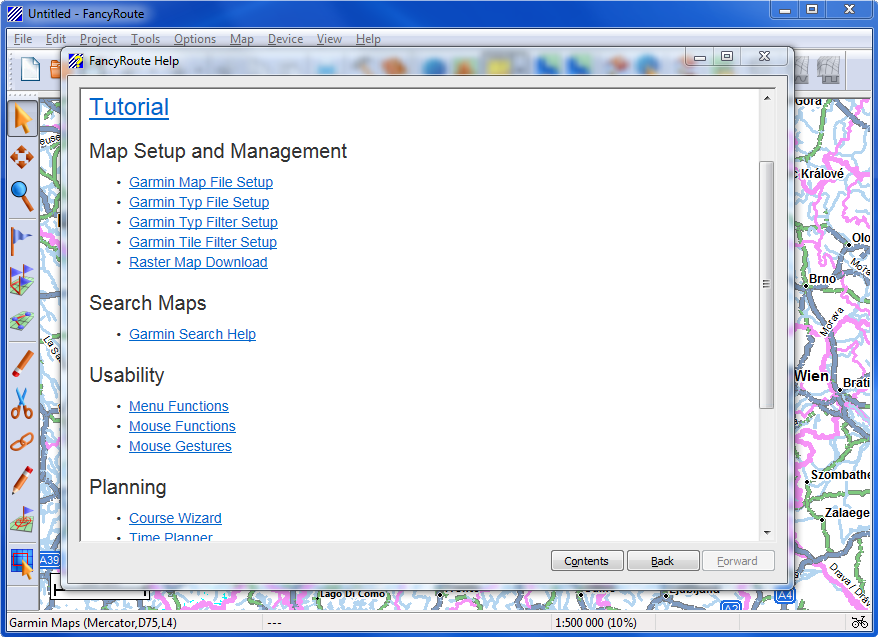The image size is (878, 637).
Task: Select the flags-on-grid route tool
Action: [22, 280]
